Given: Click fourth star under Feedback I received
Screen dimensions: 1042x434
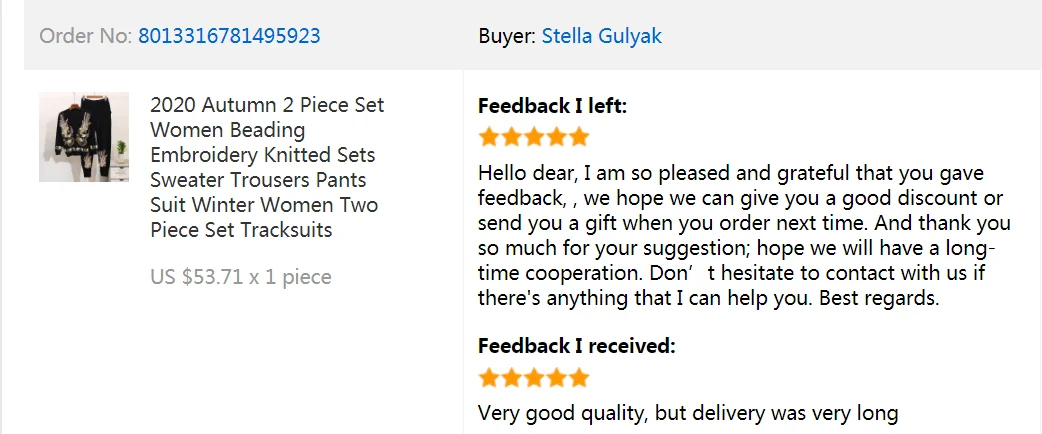Looking at the screenshot, I should pyautogui.click(x=556, y=378).
